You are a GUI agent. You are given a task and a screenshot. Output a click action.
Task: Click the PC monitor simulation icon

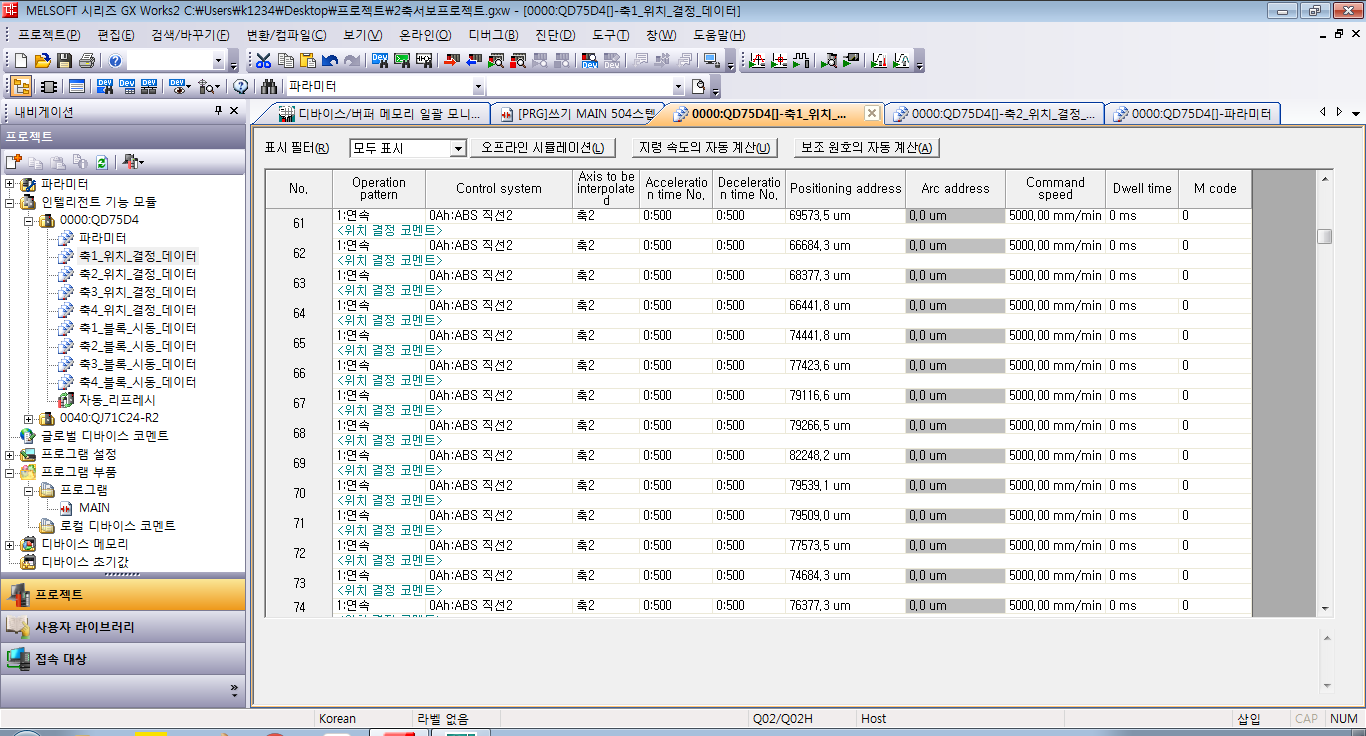pos(711,61)
